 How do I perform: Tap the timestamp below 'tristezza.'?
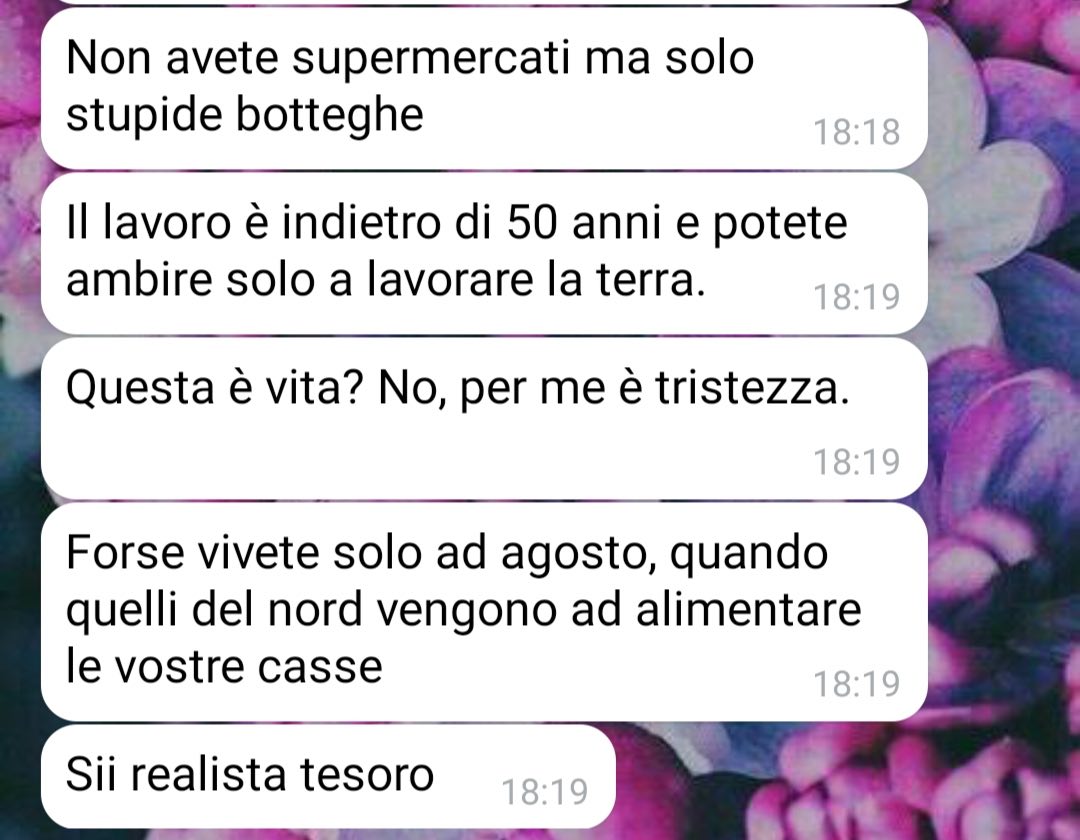[x=856, y=461]
